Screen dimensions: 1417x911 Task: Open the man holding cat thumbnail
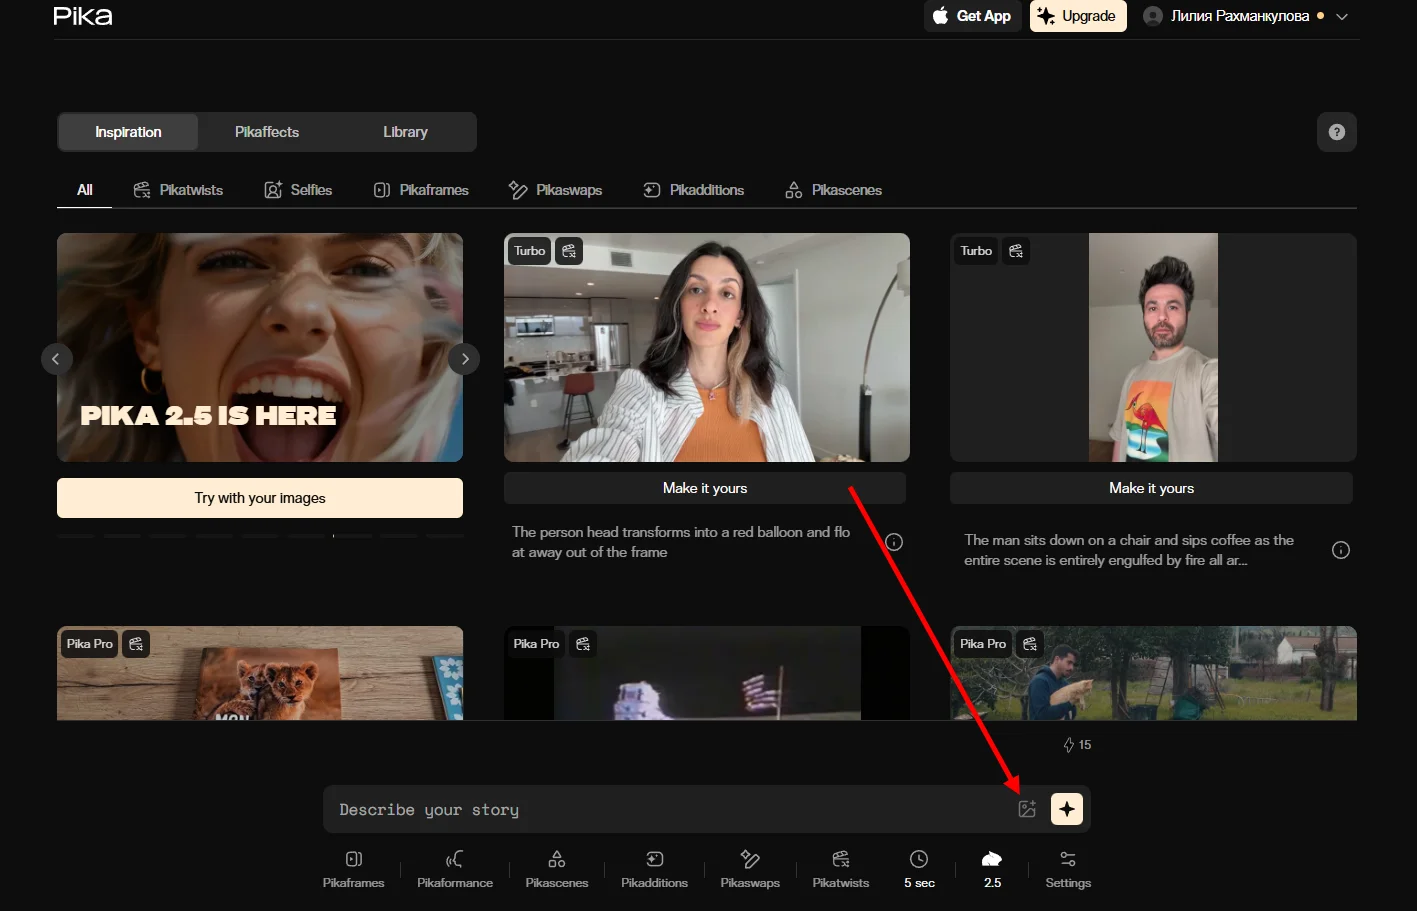click(x=1153, y=673)
